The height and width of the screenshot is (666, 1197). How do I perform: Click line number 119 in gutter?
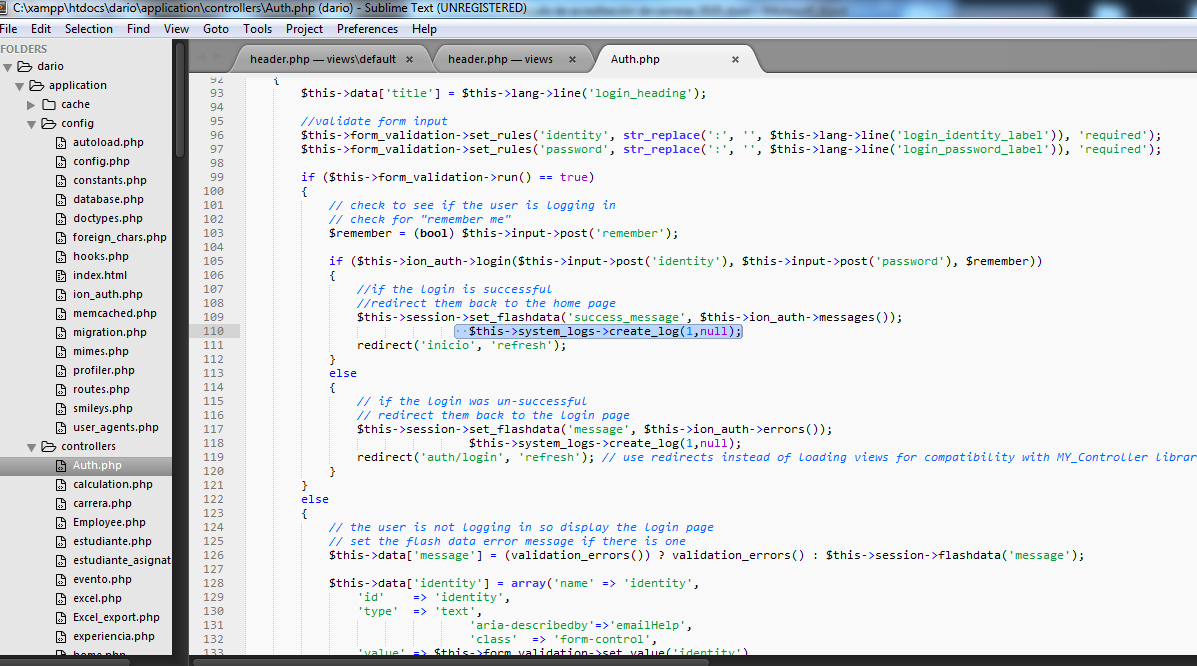(x=213, y=457)
